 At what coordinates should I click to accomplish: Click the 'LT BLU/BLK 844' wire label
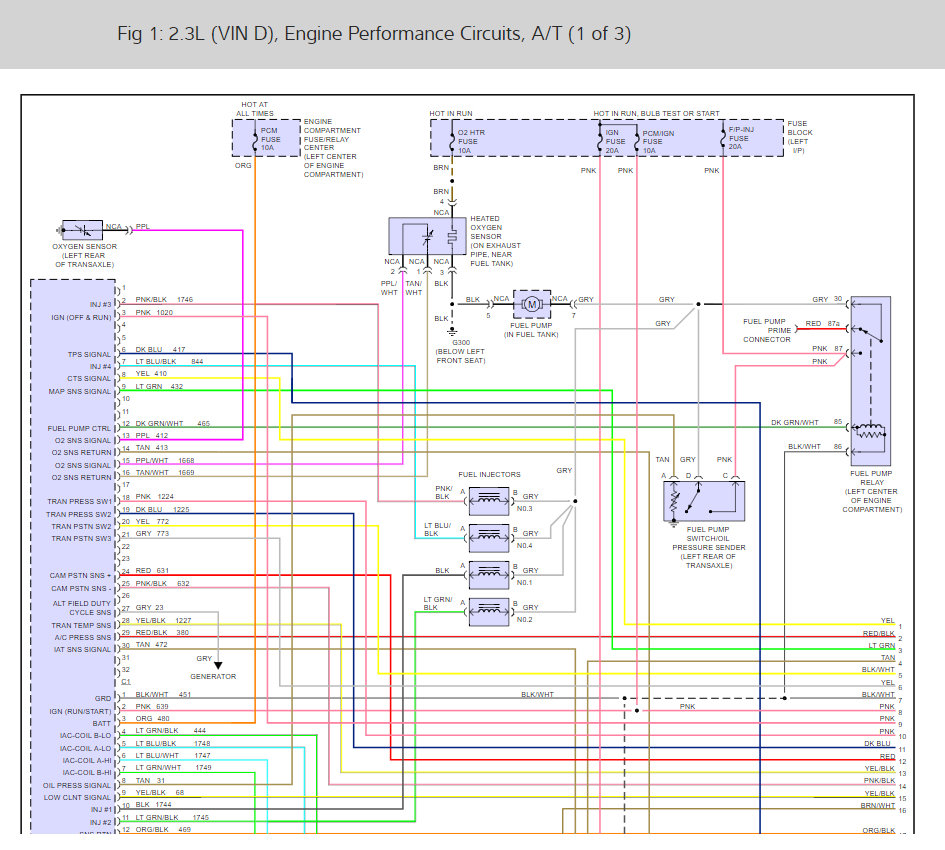pos(169,362)
